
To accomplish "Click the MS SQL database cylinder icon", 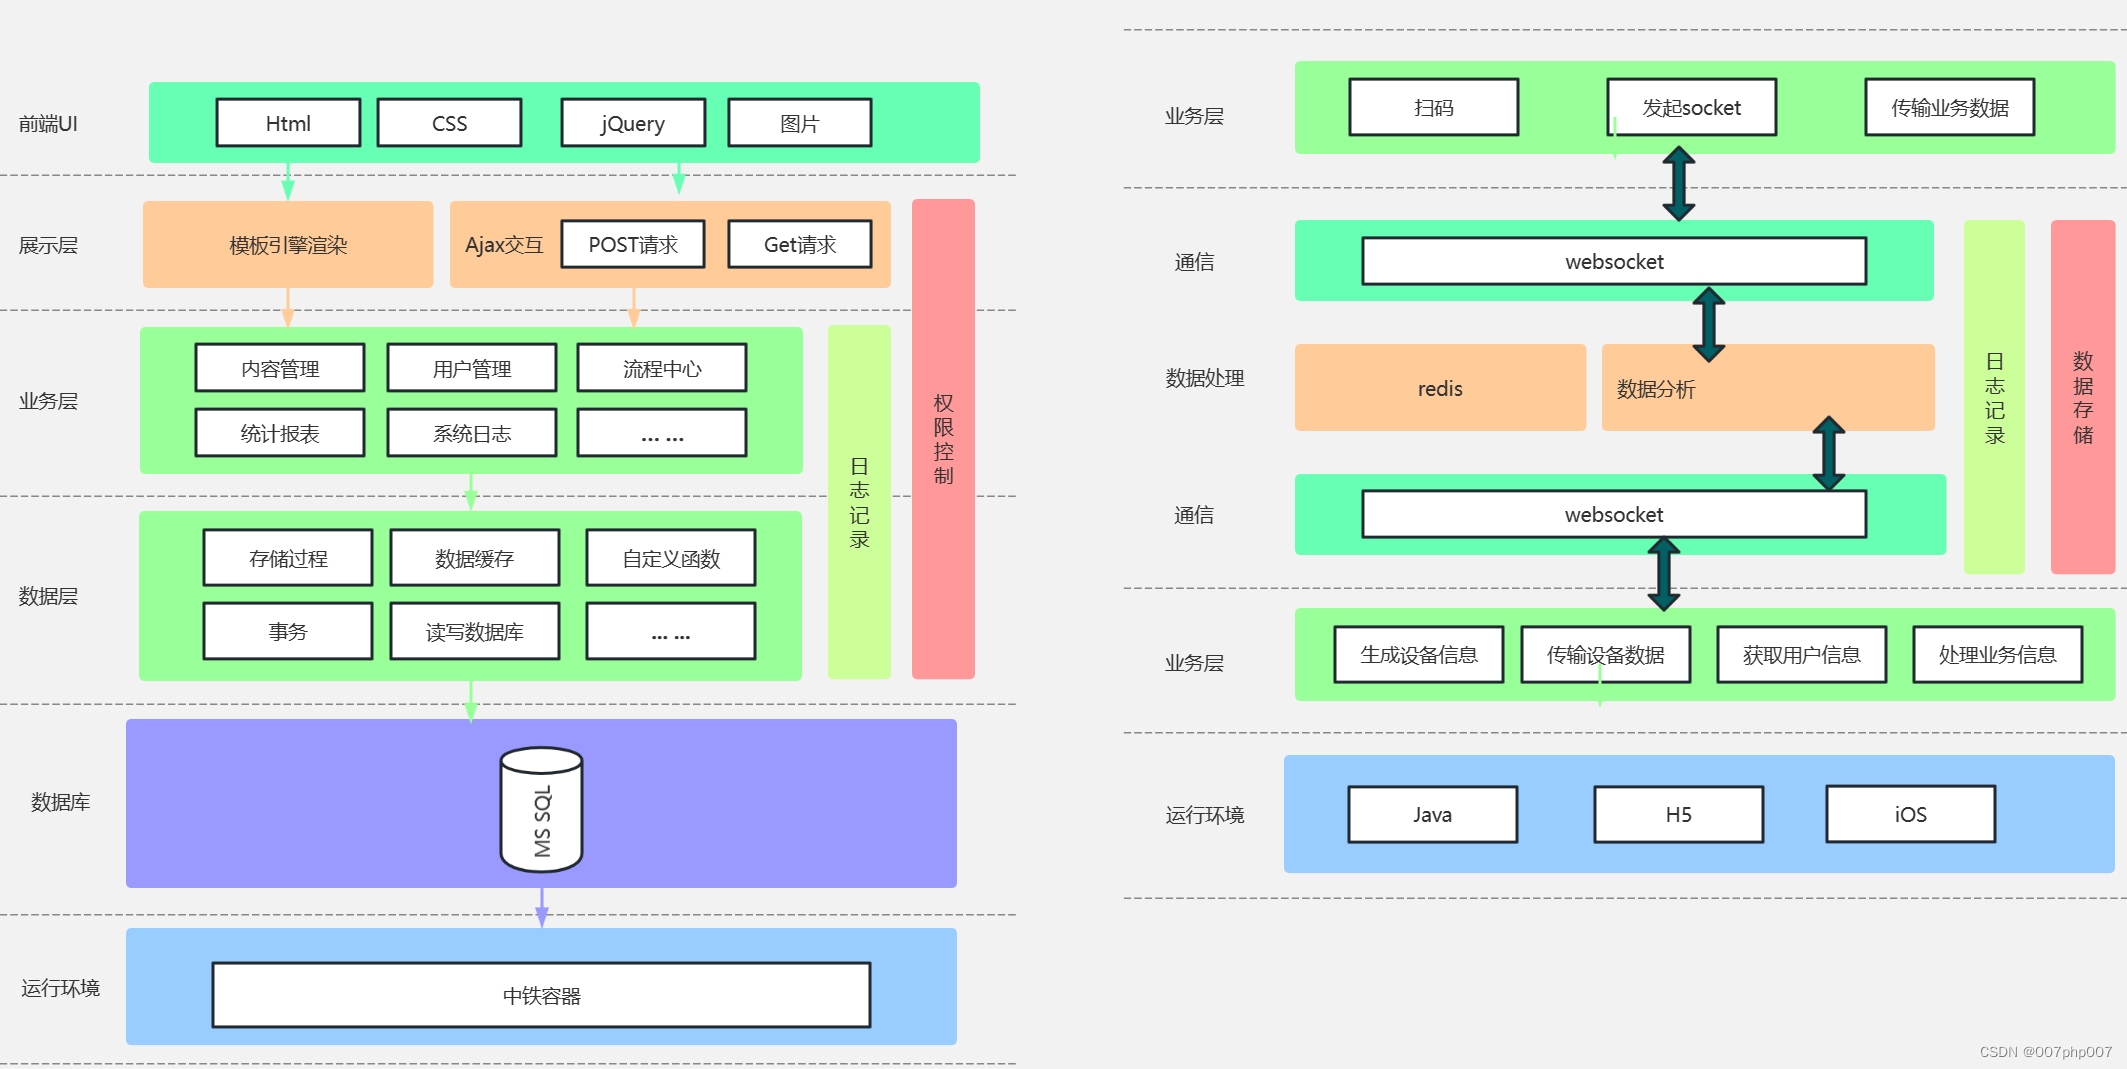I will [x=541, y=810].
